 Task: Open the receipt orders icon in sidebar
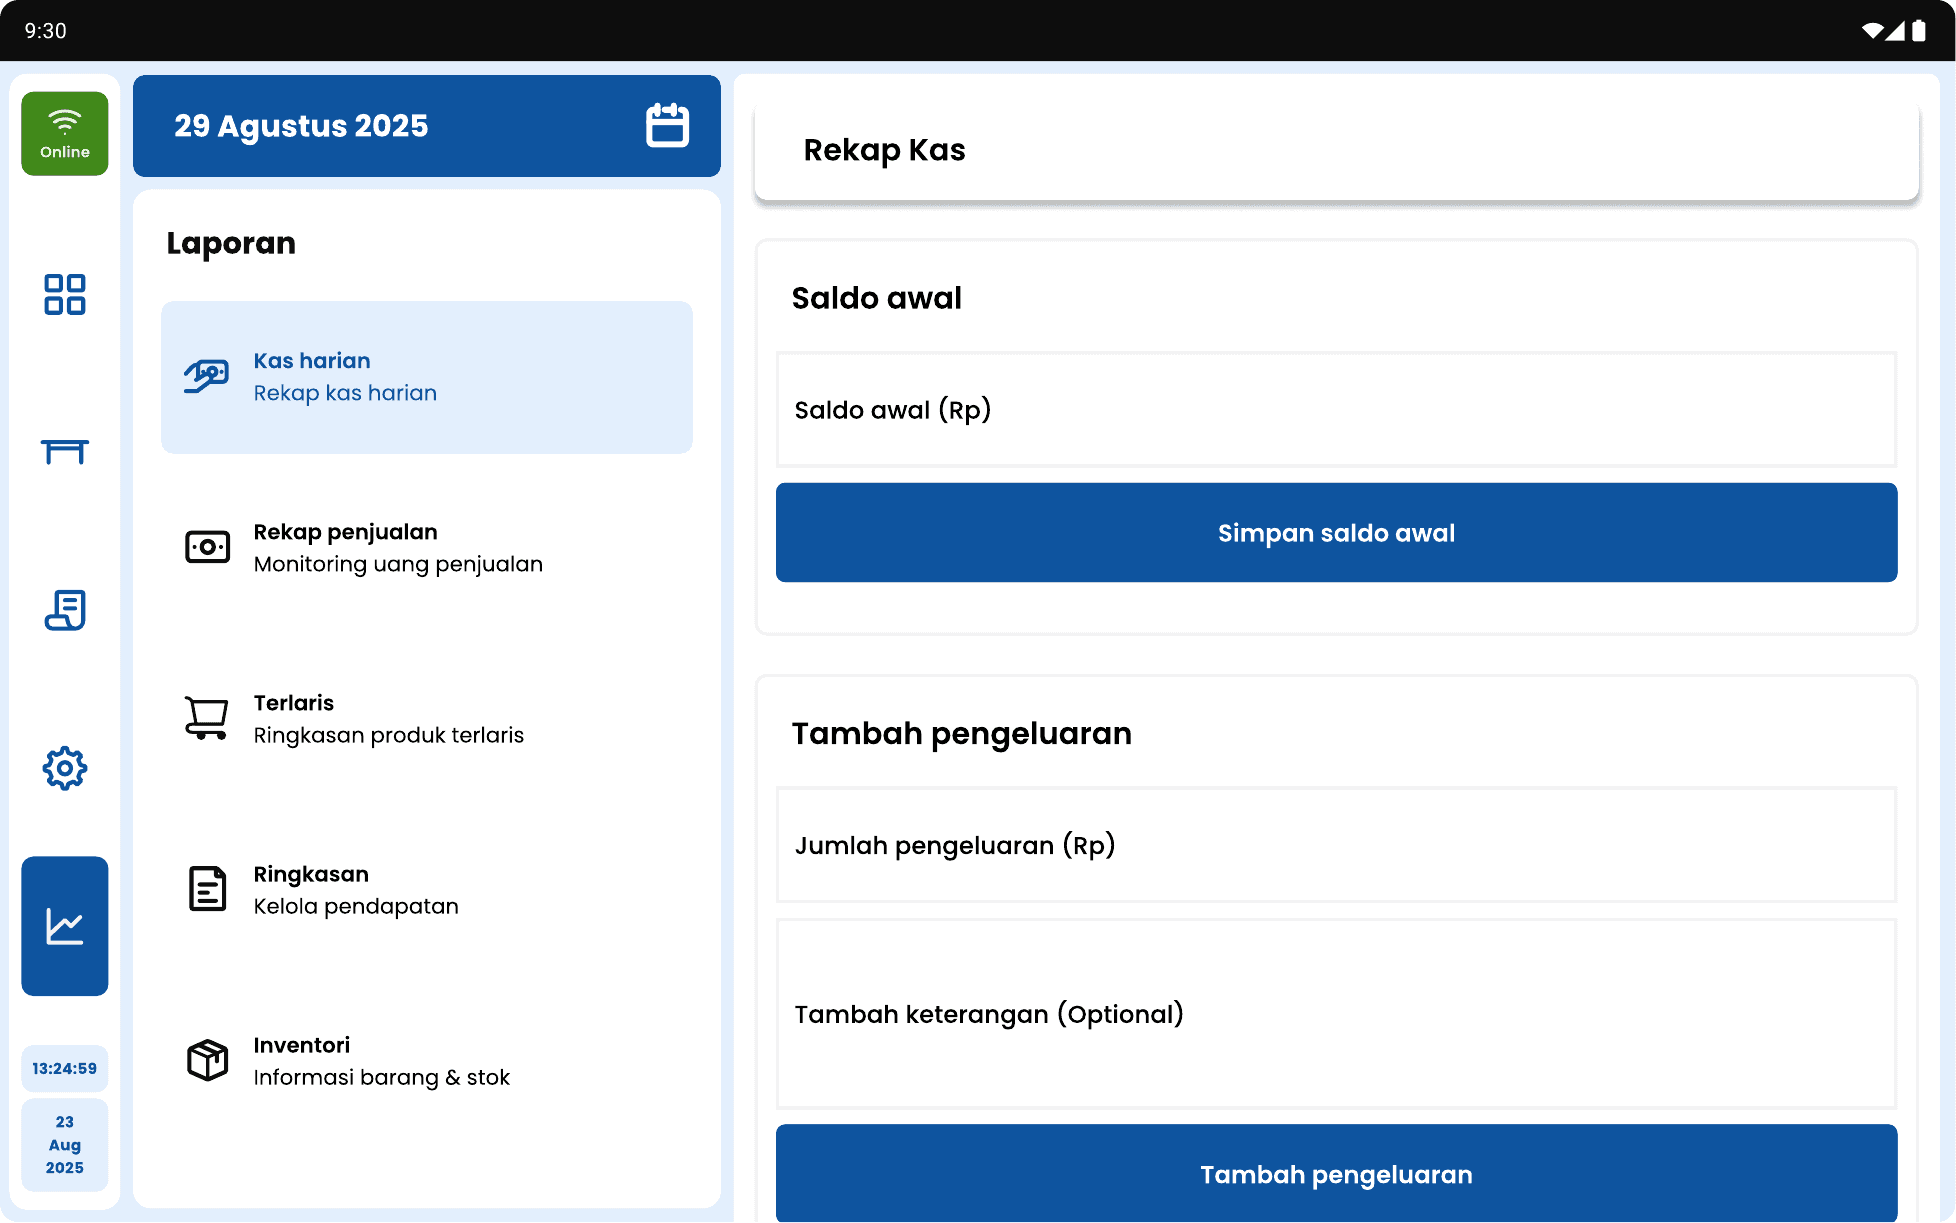(x=65, y=610)
